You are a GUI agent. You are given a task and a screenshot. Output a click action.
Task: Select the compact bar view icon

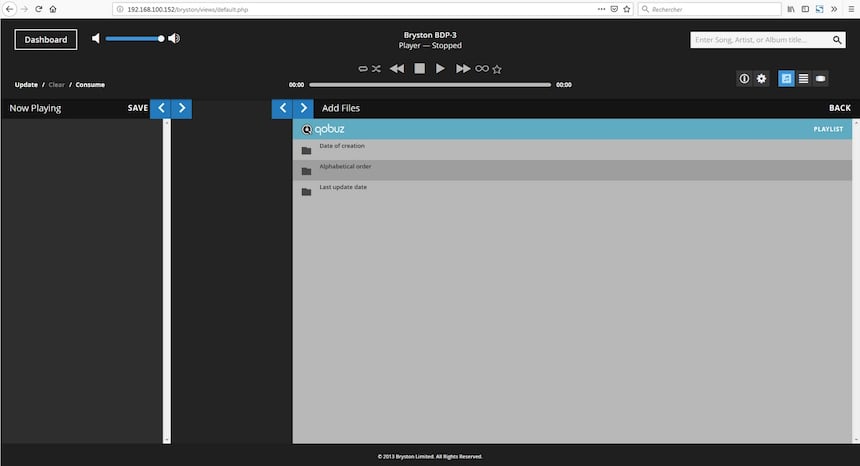point(821,79)
